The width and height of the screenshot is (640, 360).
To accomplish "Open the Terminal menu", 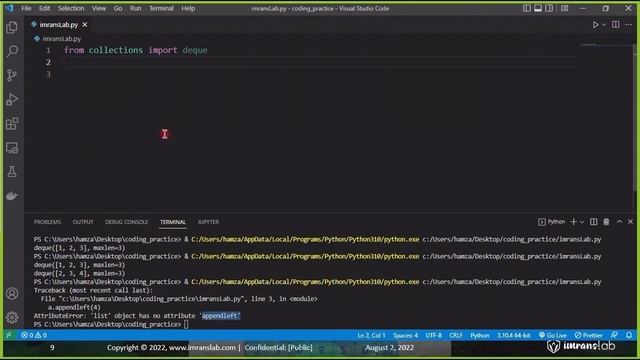I will tap(161, 8).
